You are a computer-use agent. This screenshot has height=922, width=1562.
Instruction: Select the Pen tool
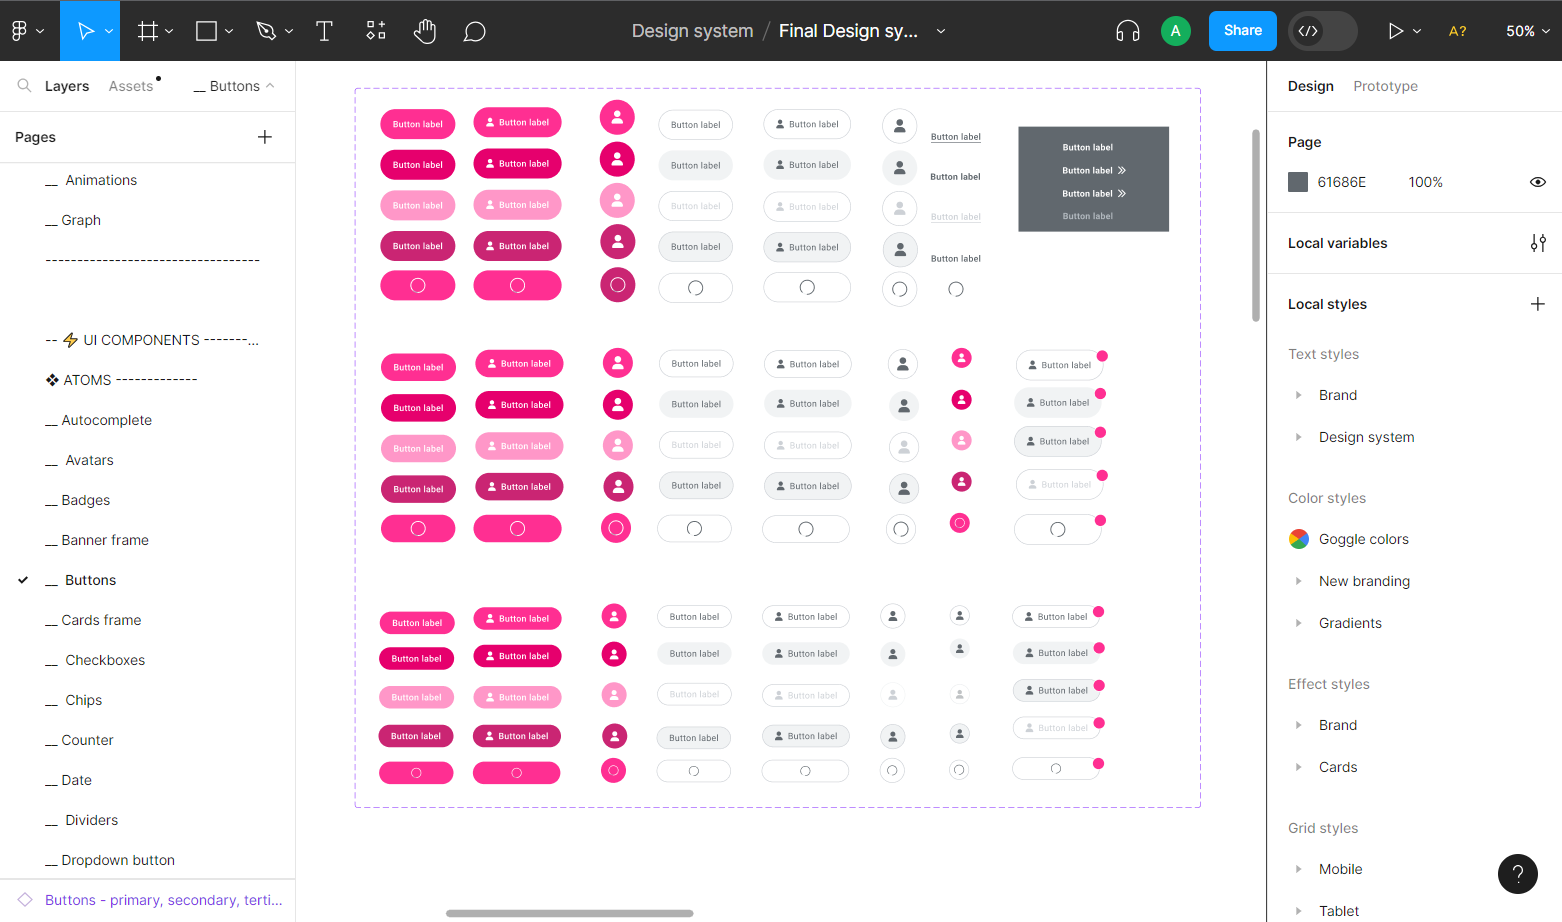point(266,31)
